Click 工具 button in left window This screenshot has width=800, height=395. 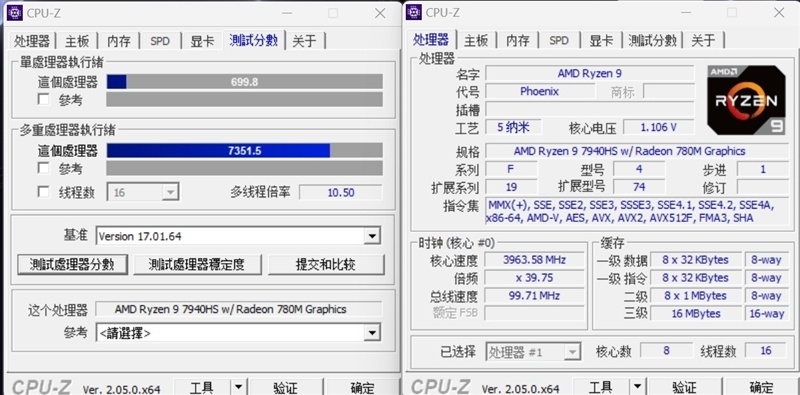[x=202, y=387]
